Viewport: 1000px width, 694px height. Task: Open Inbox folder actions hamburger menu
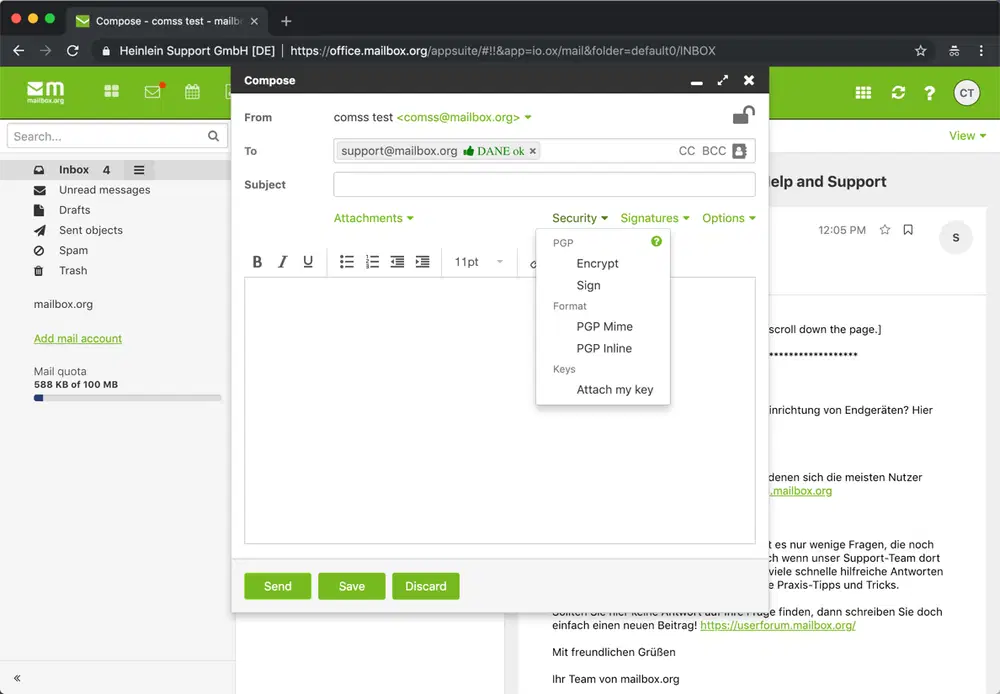pyautogui.click(x=138, y=170)
